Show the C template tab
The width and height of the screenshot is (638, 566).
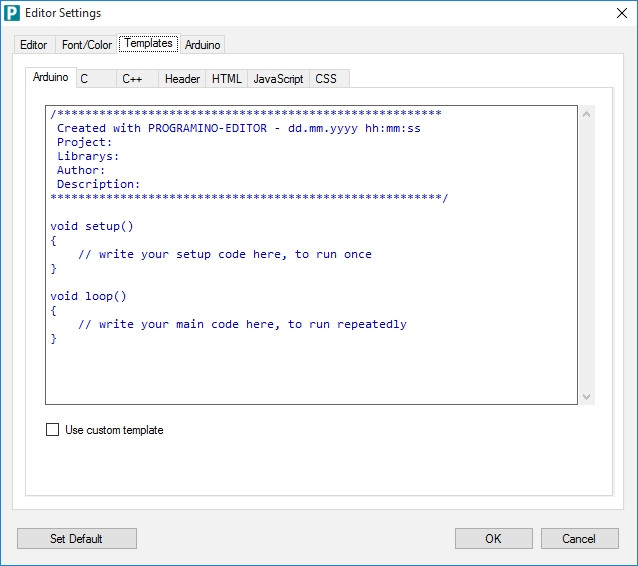coord(96,79)
